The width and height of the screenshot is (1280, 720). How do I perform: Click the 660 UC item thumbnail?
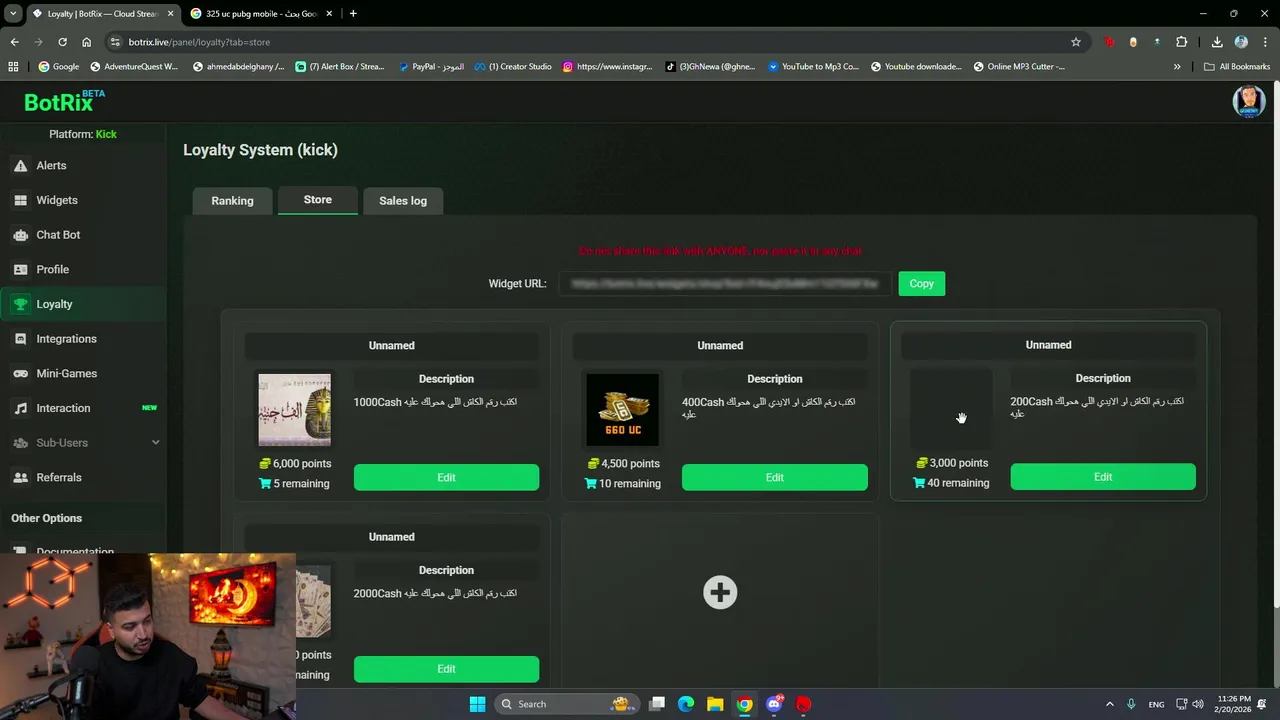point(622,410)
